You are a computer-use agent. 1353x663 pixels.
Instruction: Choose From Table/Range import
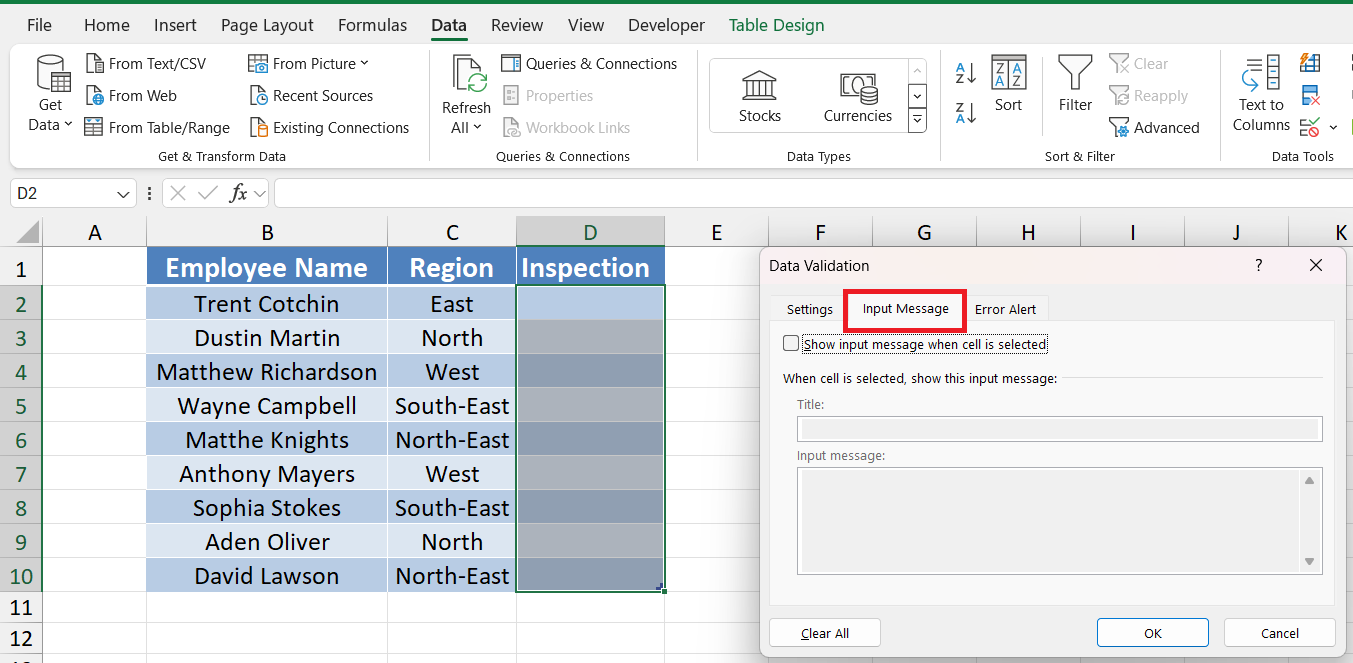[x=157, y=128]
